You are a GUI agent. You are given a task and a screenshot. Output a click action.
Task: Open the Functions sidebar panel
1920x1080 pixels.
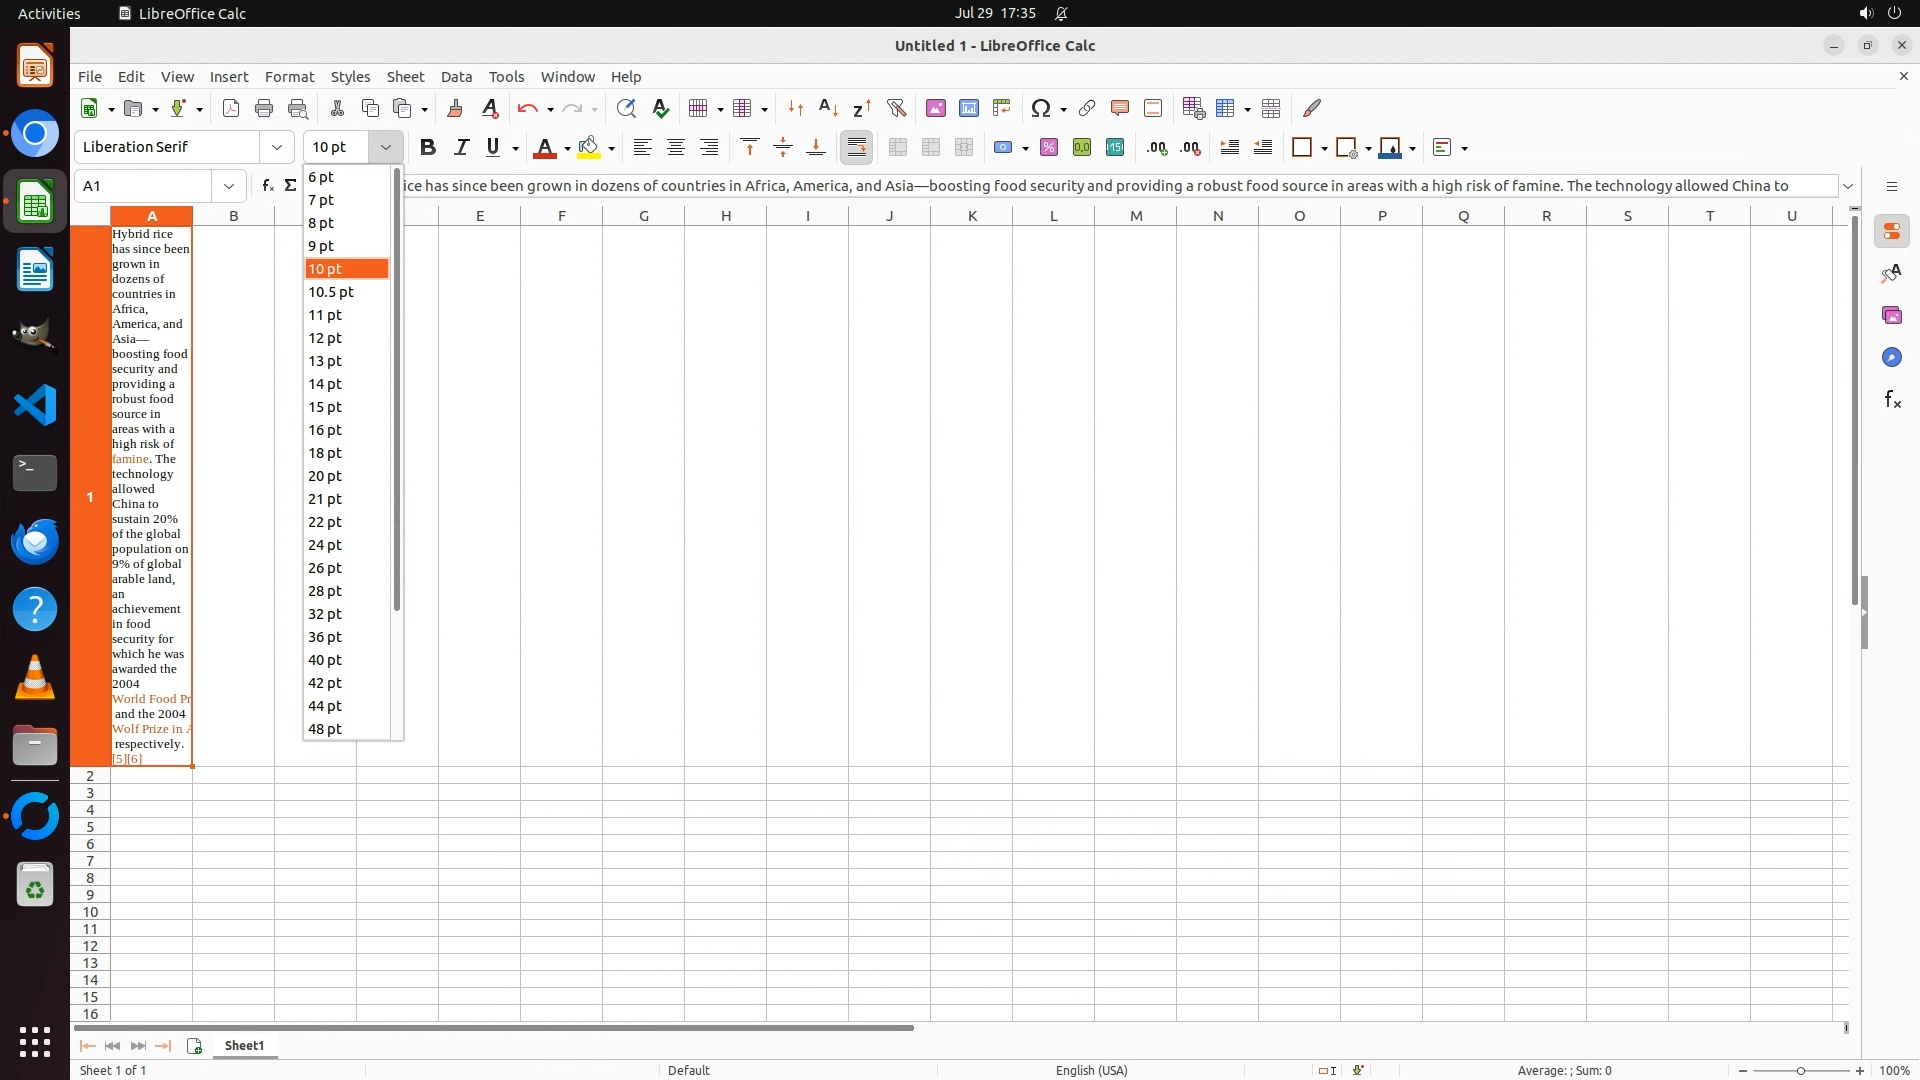tap(1892, 400)
